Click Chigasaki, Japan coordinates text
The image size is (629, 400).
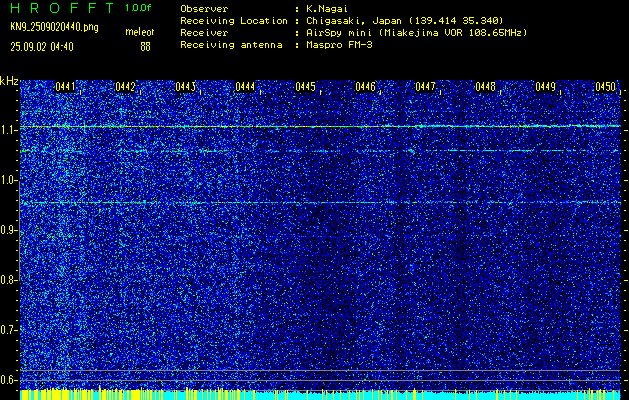(x=404, y=21)
